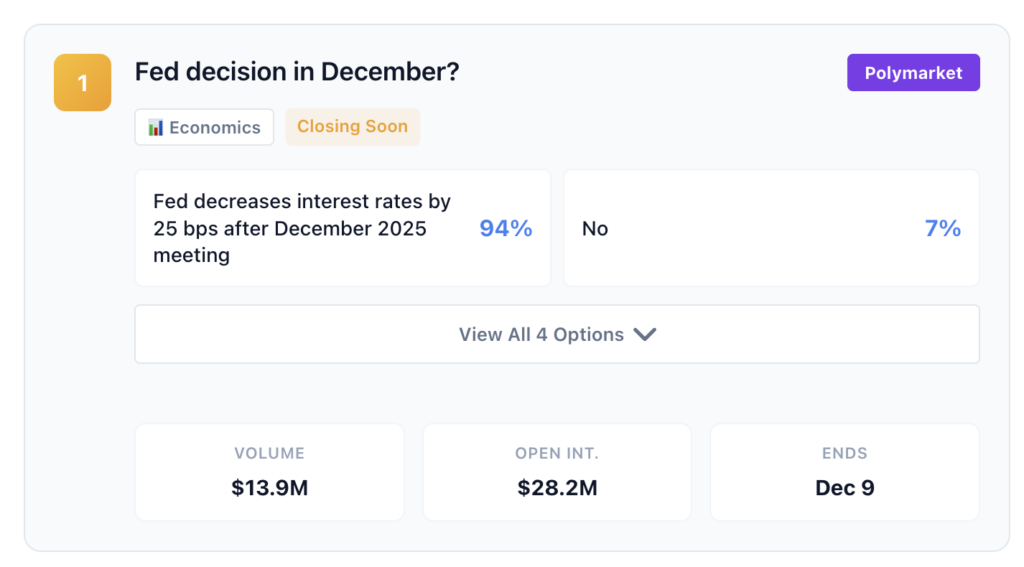Select the $28.2M open interest figure
This screenshot has width=1024, height=567.
[557, 488]
